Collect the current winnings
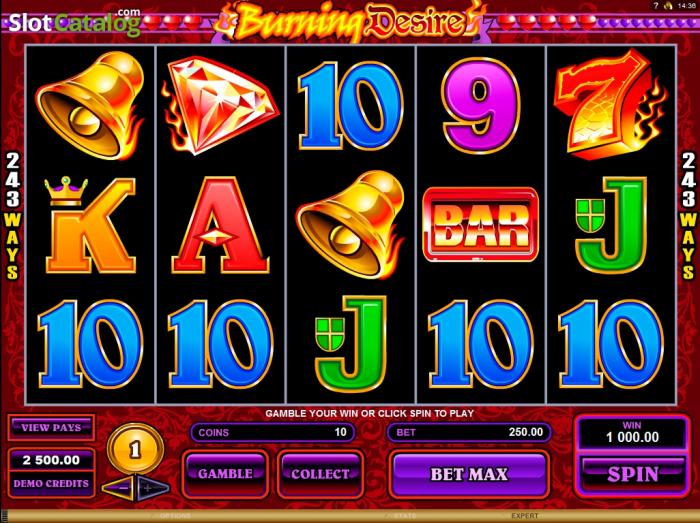Screen dimensions: 700x523 (320, 473)
